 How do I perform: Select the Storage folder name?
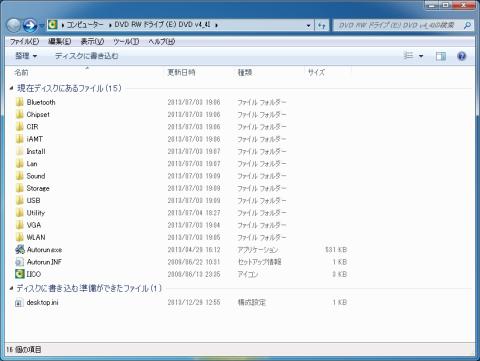pos(38,188)
